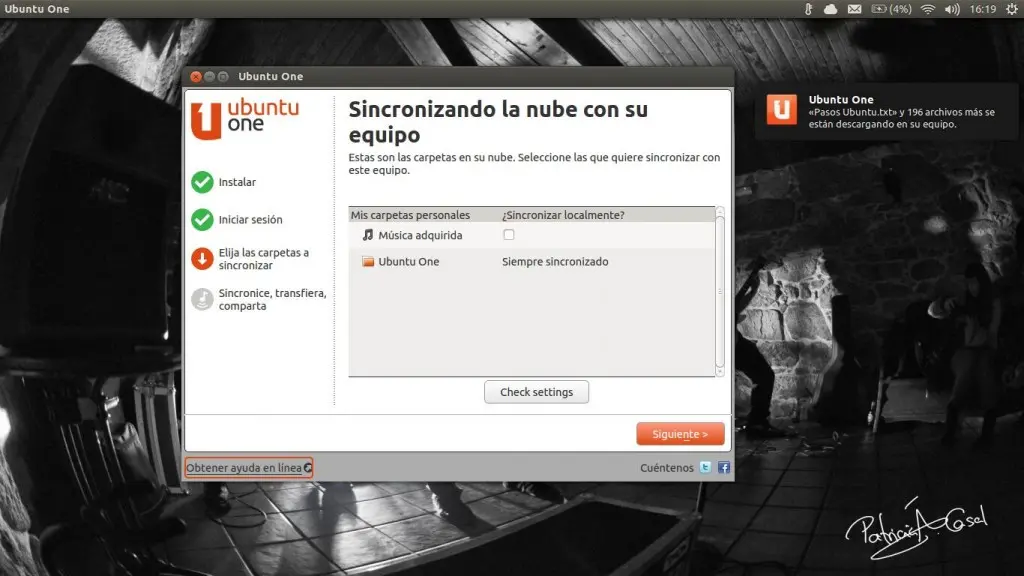Click the Instalar step label

click(237, 182)
